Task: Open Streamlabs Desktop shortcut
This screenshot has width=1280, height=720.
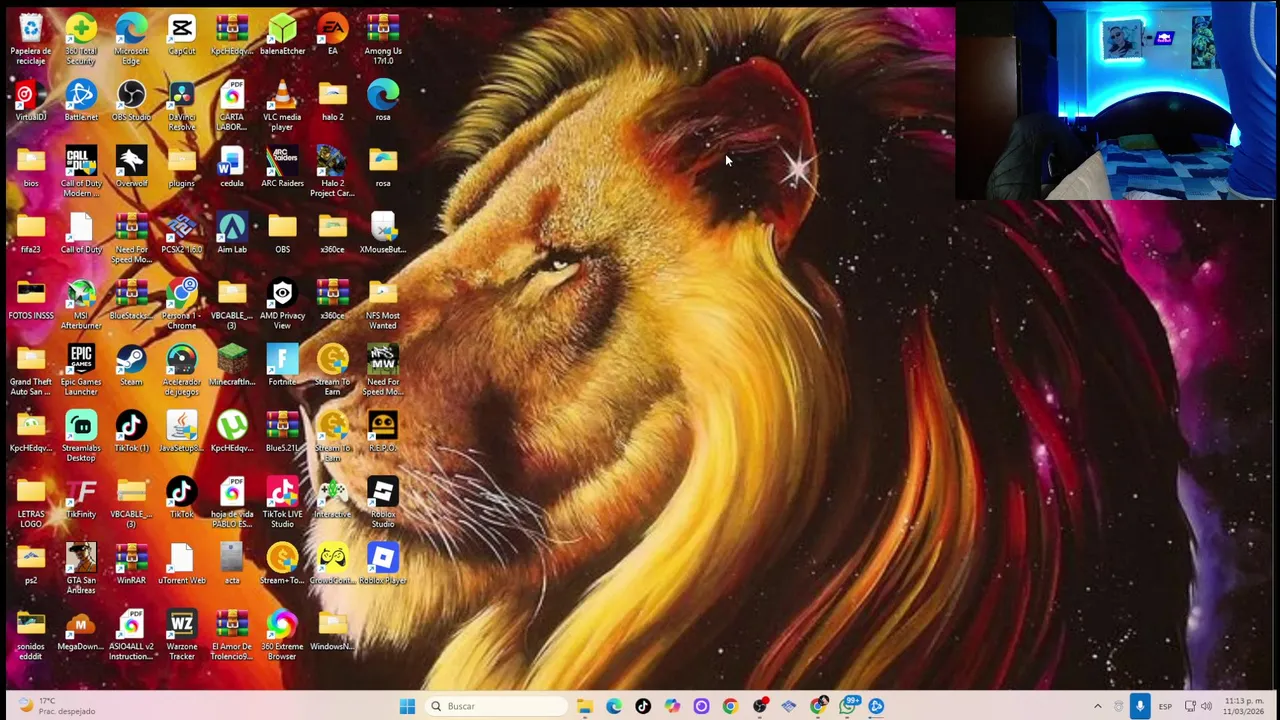Action: point(81,436)
